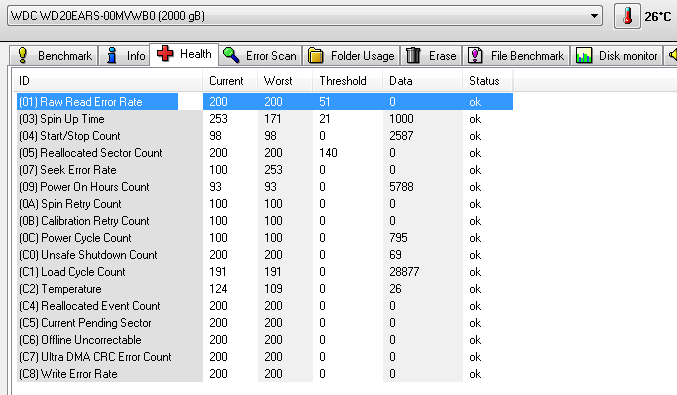Image resolution: width=677 pixels, height=395 pixels.
Task: Select the (C6) Offline Uncorrectable row
Action: click(x=264, y=340)
